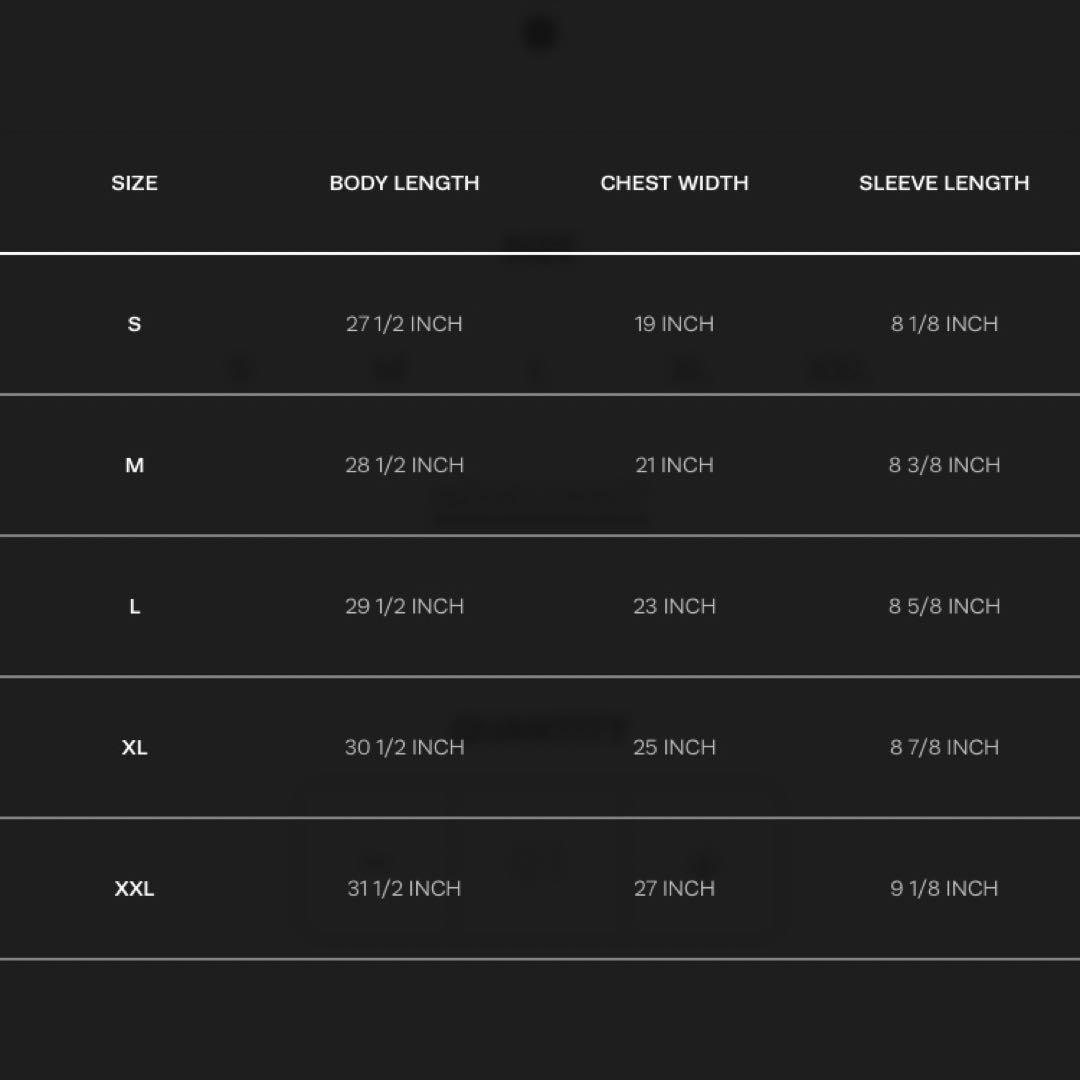Click the 19 INCH chest width cell
This screenshot has width=1080, height=1080.
pos(674,324)
